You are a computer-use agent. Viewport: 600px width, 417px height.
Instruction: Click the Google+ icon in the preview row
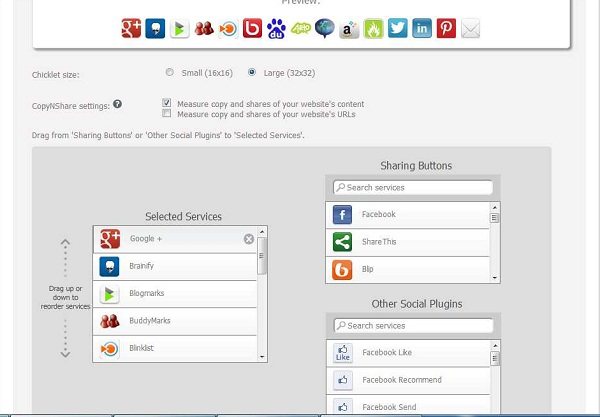click(131, 28)
